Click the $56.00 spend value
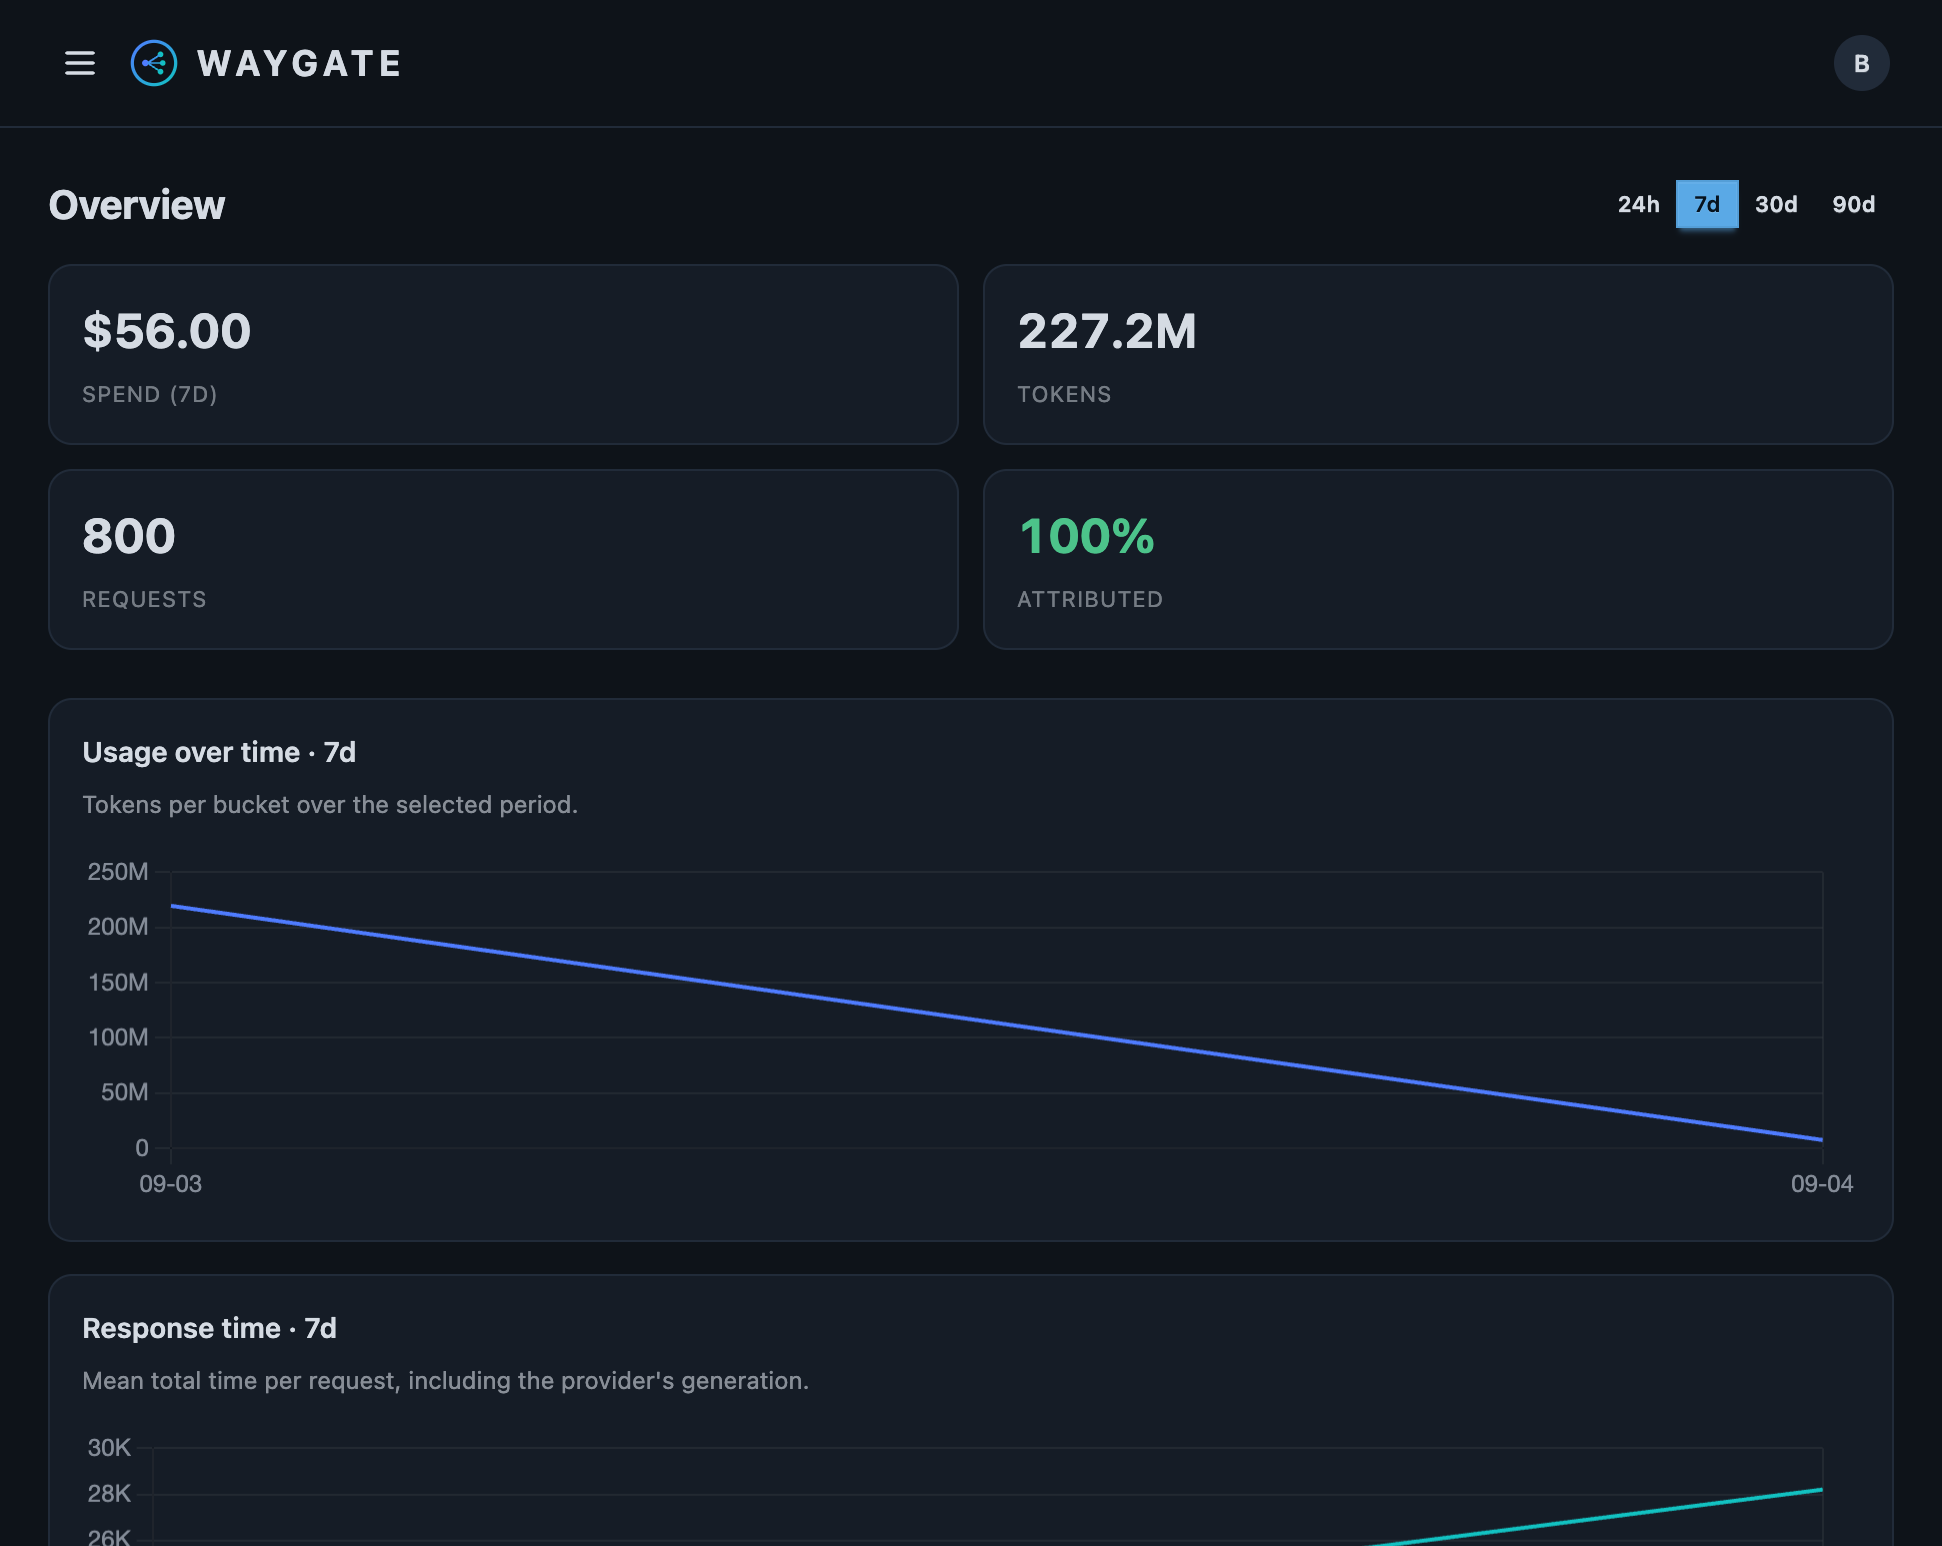The height and width of the screenshot is (1546, 1942). pyautogui.click(x=167, y=331)
